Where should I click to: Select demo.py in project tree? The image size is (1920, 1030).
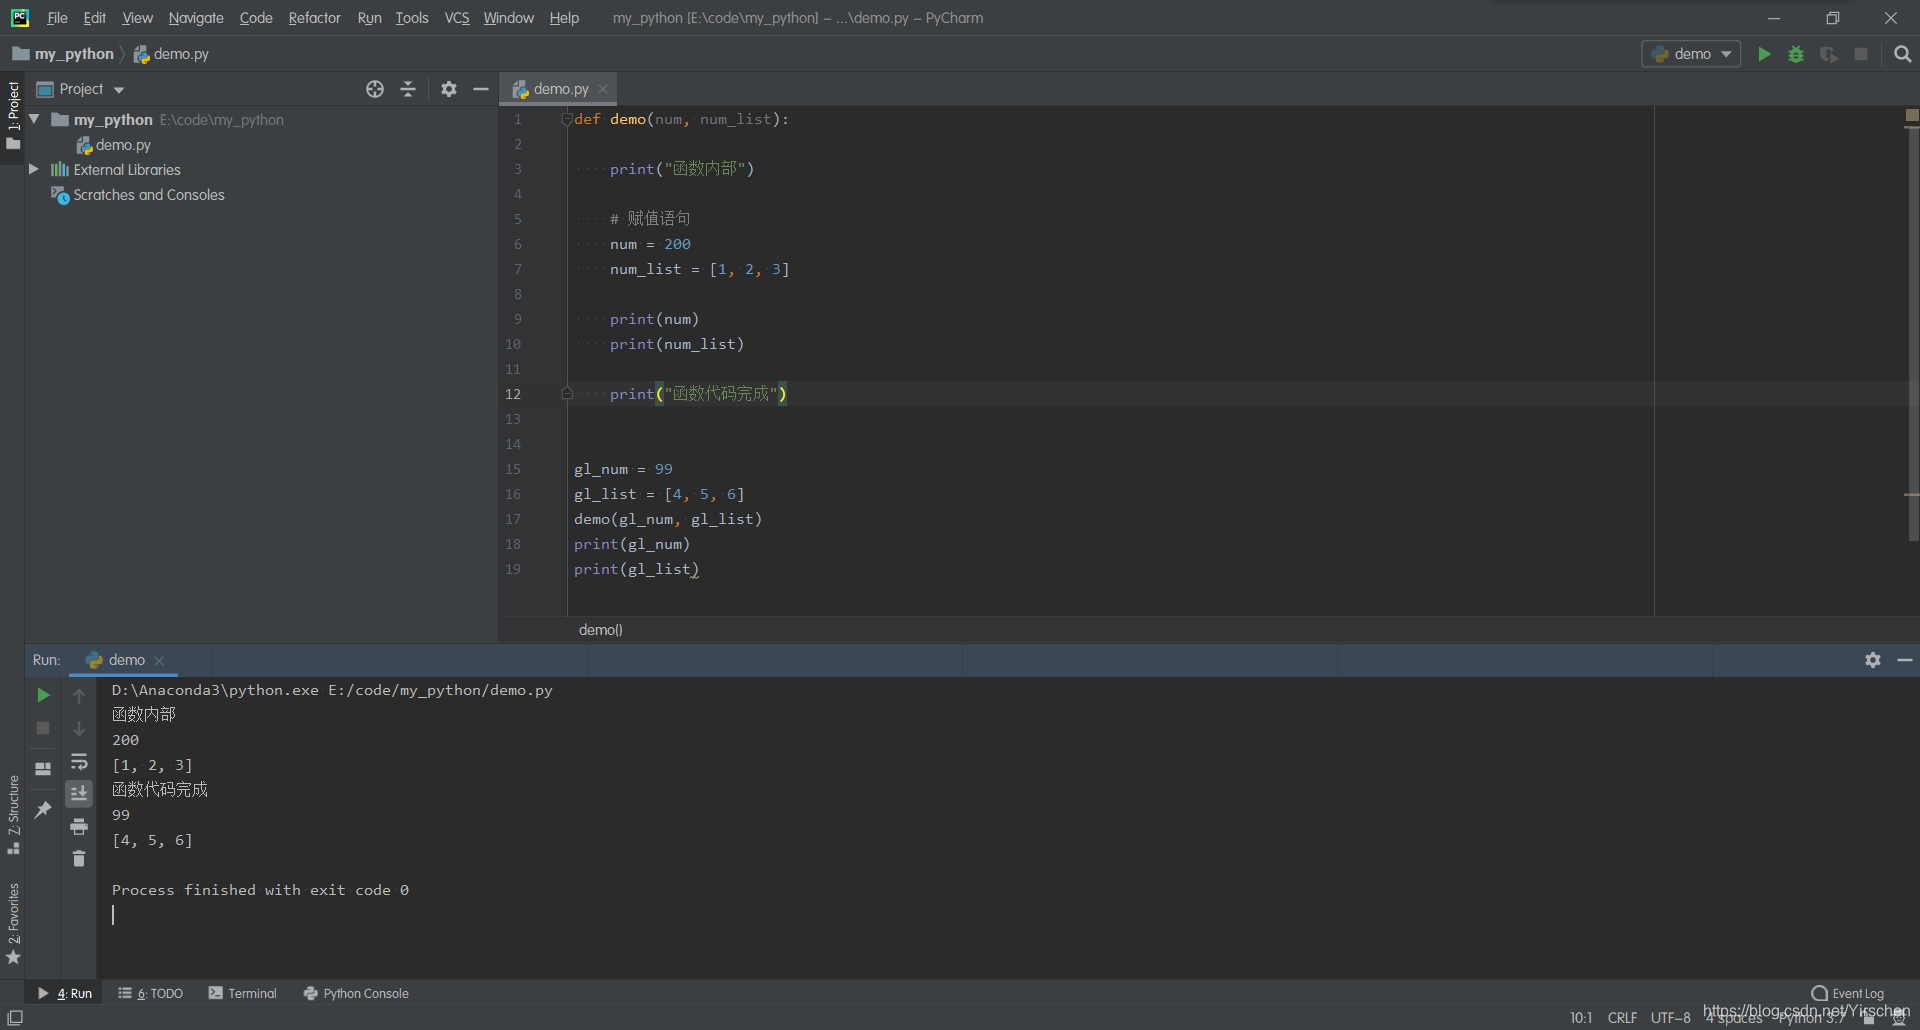coord(114,145)
